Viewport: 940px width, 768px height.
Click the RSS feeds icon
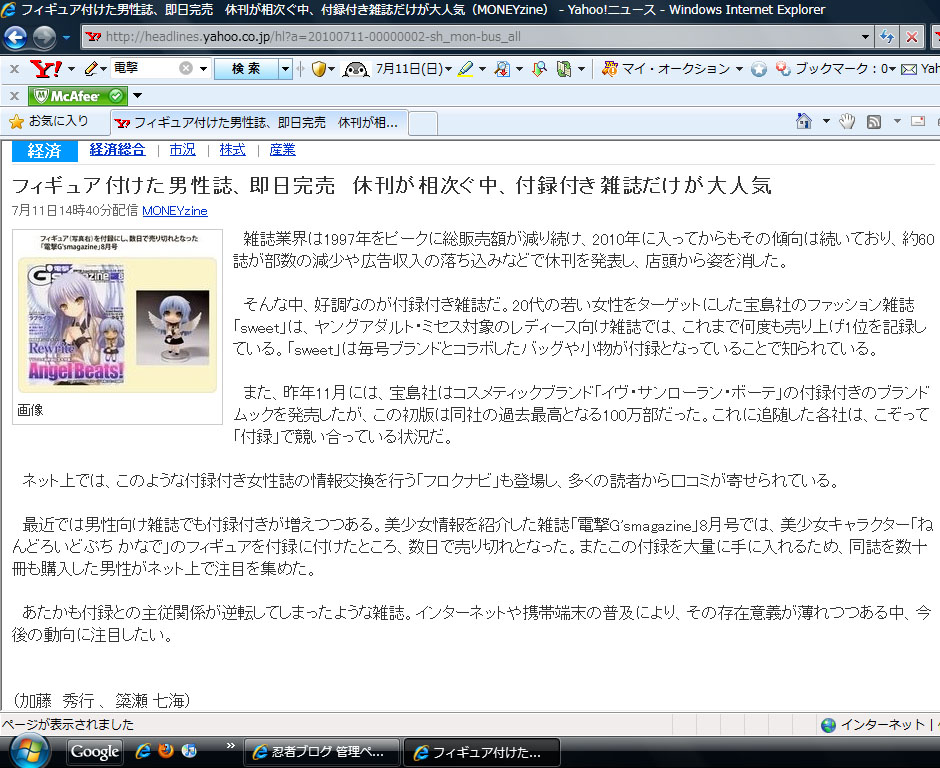(874, 122)
